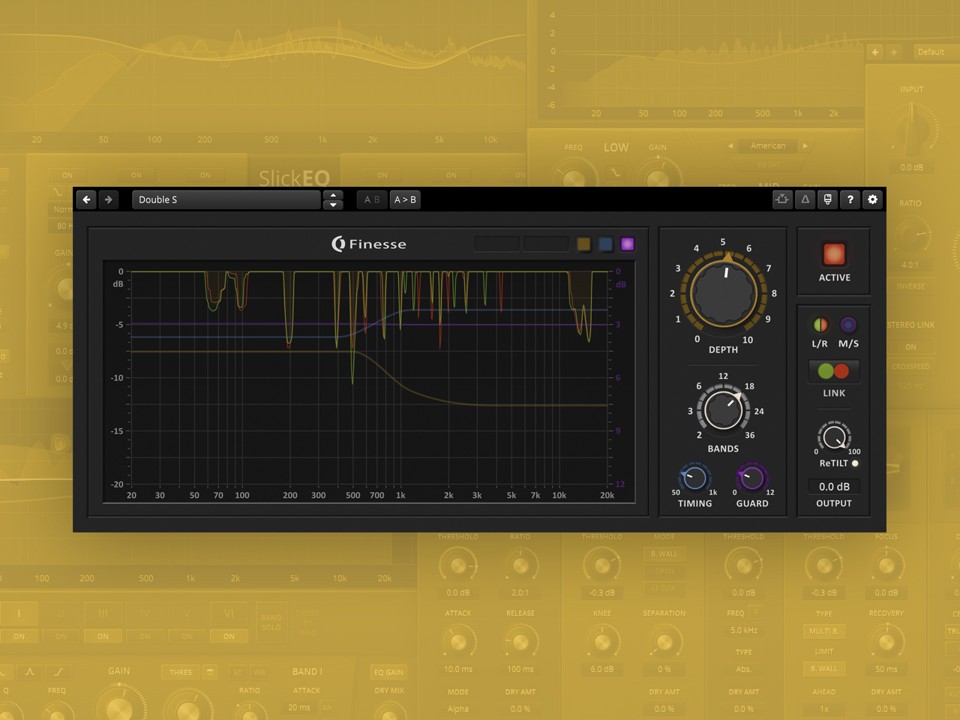Viewport: 960px width, 720px height.
Task: Click the Finesse logo above the graph
Action: [369, 244]
